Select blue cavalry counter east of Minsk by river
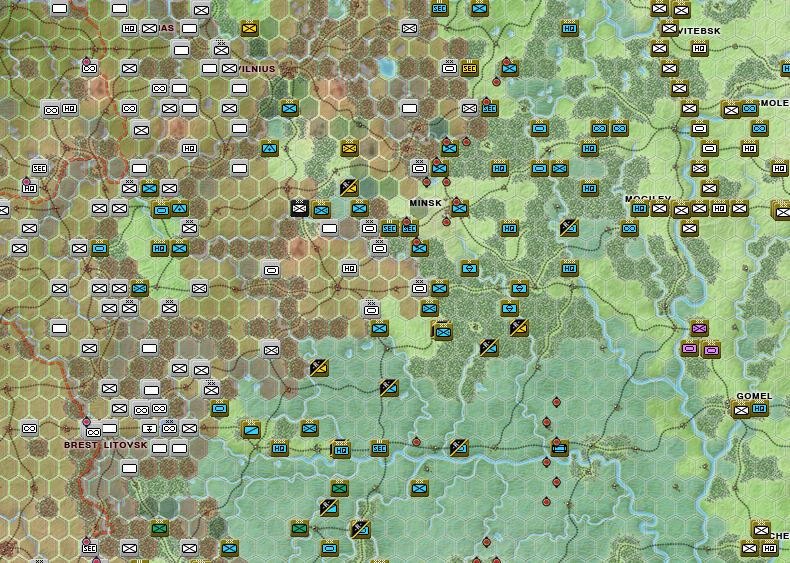The image size is (790, 563). [x=568, y=228]
